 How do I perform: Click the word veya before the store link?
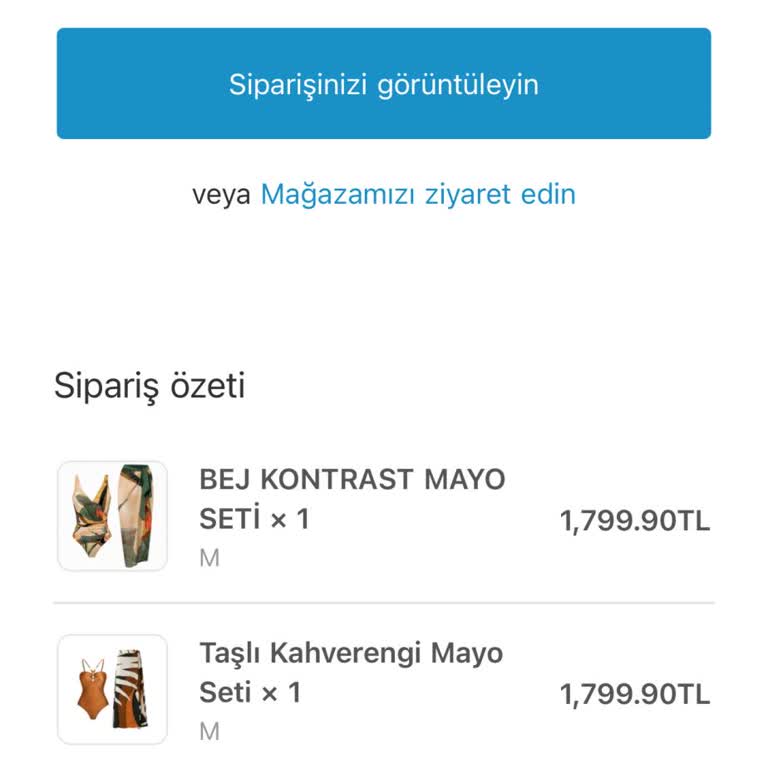221,194
